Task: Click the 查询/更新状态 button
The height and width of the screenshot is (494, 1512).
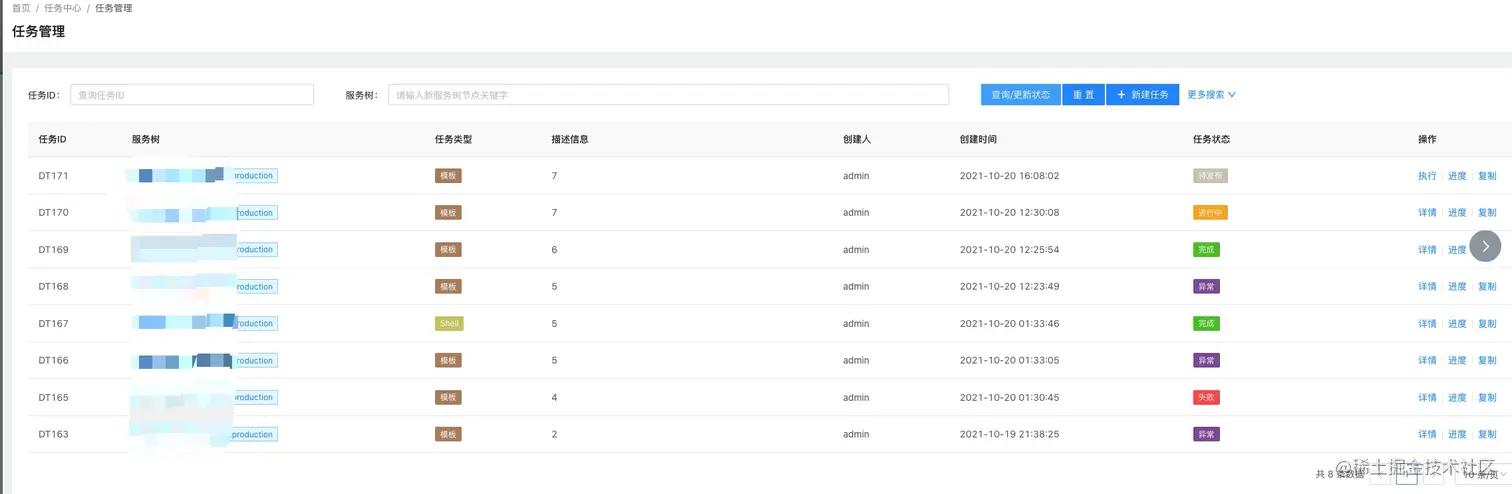Action: [1021, 95]
